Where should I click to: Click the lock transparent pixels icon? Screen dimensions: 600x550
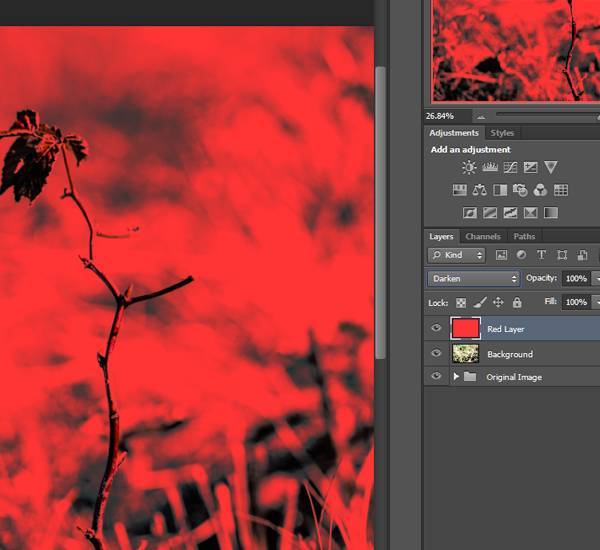(461, 302)
